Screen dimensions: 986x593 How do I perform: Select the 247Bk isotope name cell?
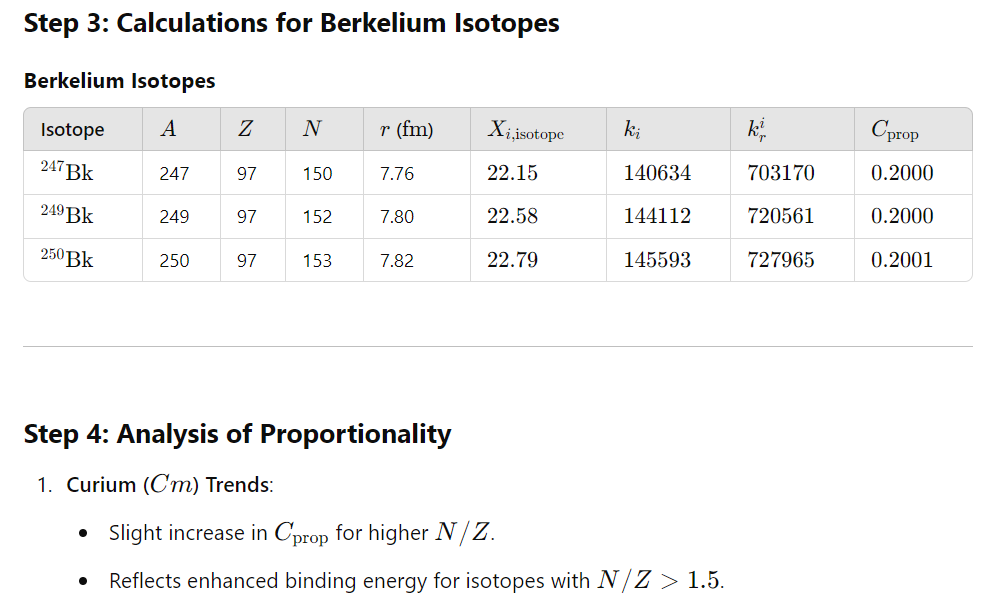pos(67,173)
